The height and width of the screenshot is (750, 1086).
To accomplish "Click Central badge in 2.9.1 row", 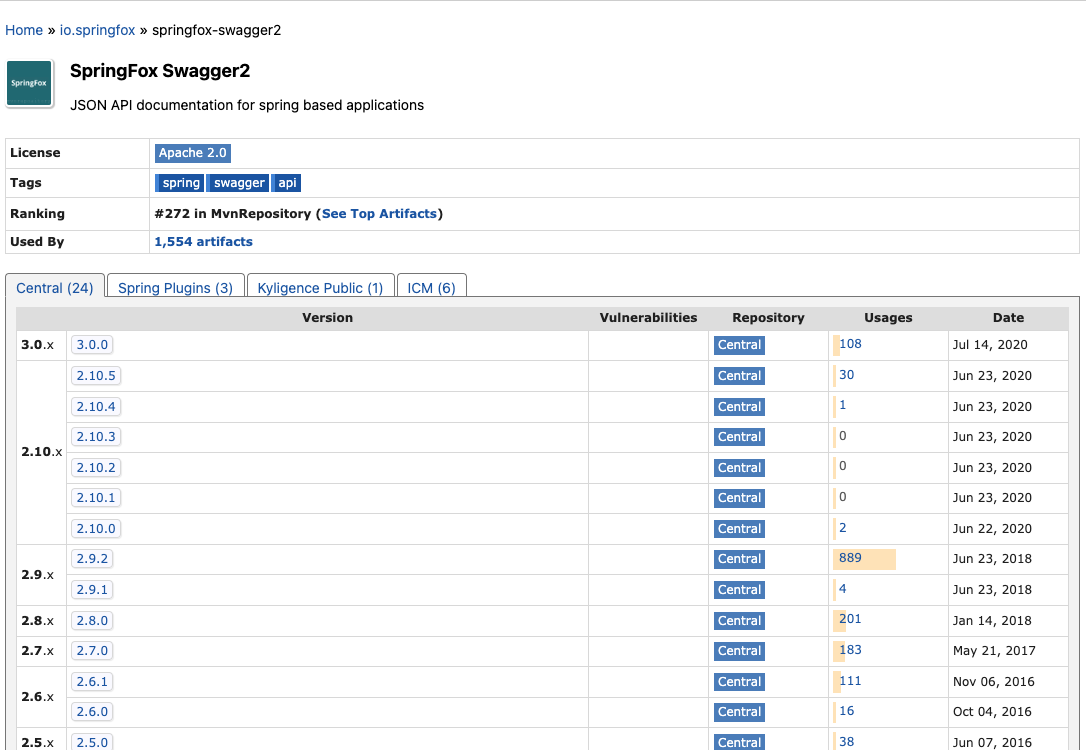I will [739, 589].
